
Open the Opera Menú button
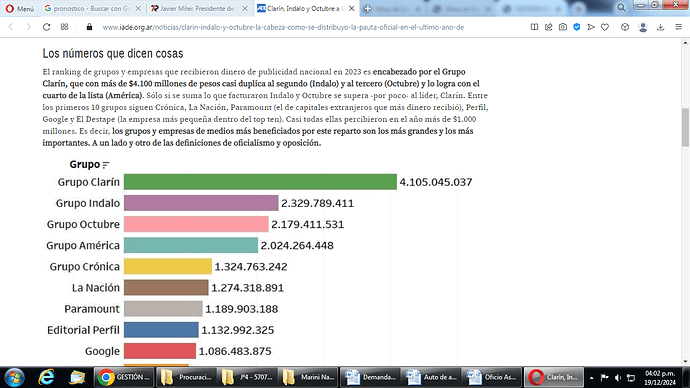tap(20, 8)
